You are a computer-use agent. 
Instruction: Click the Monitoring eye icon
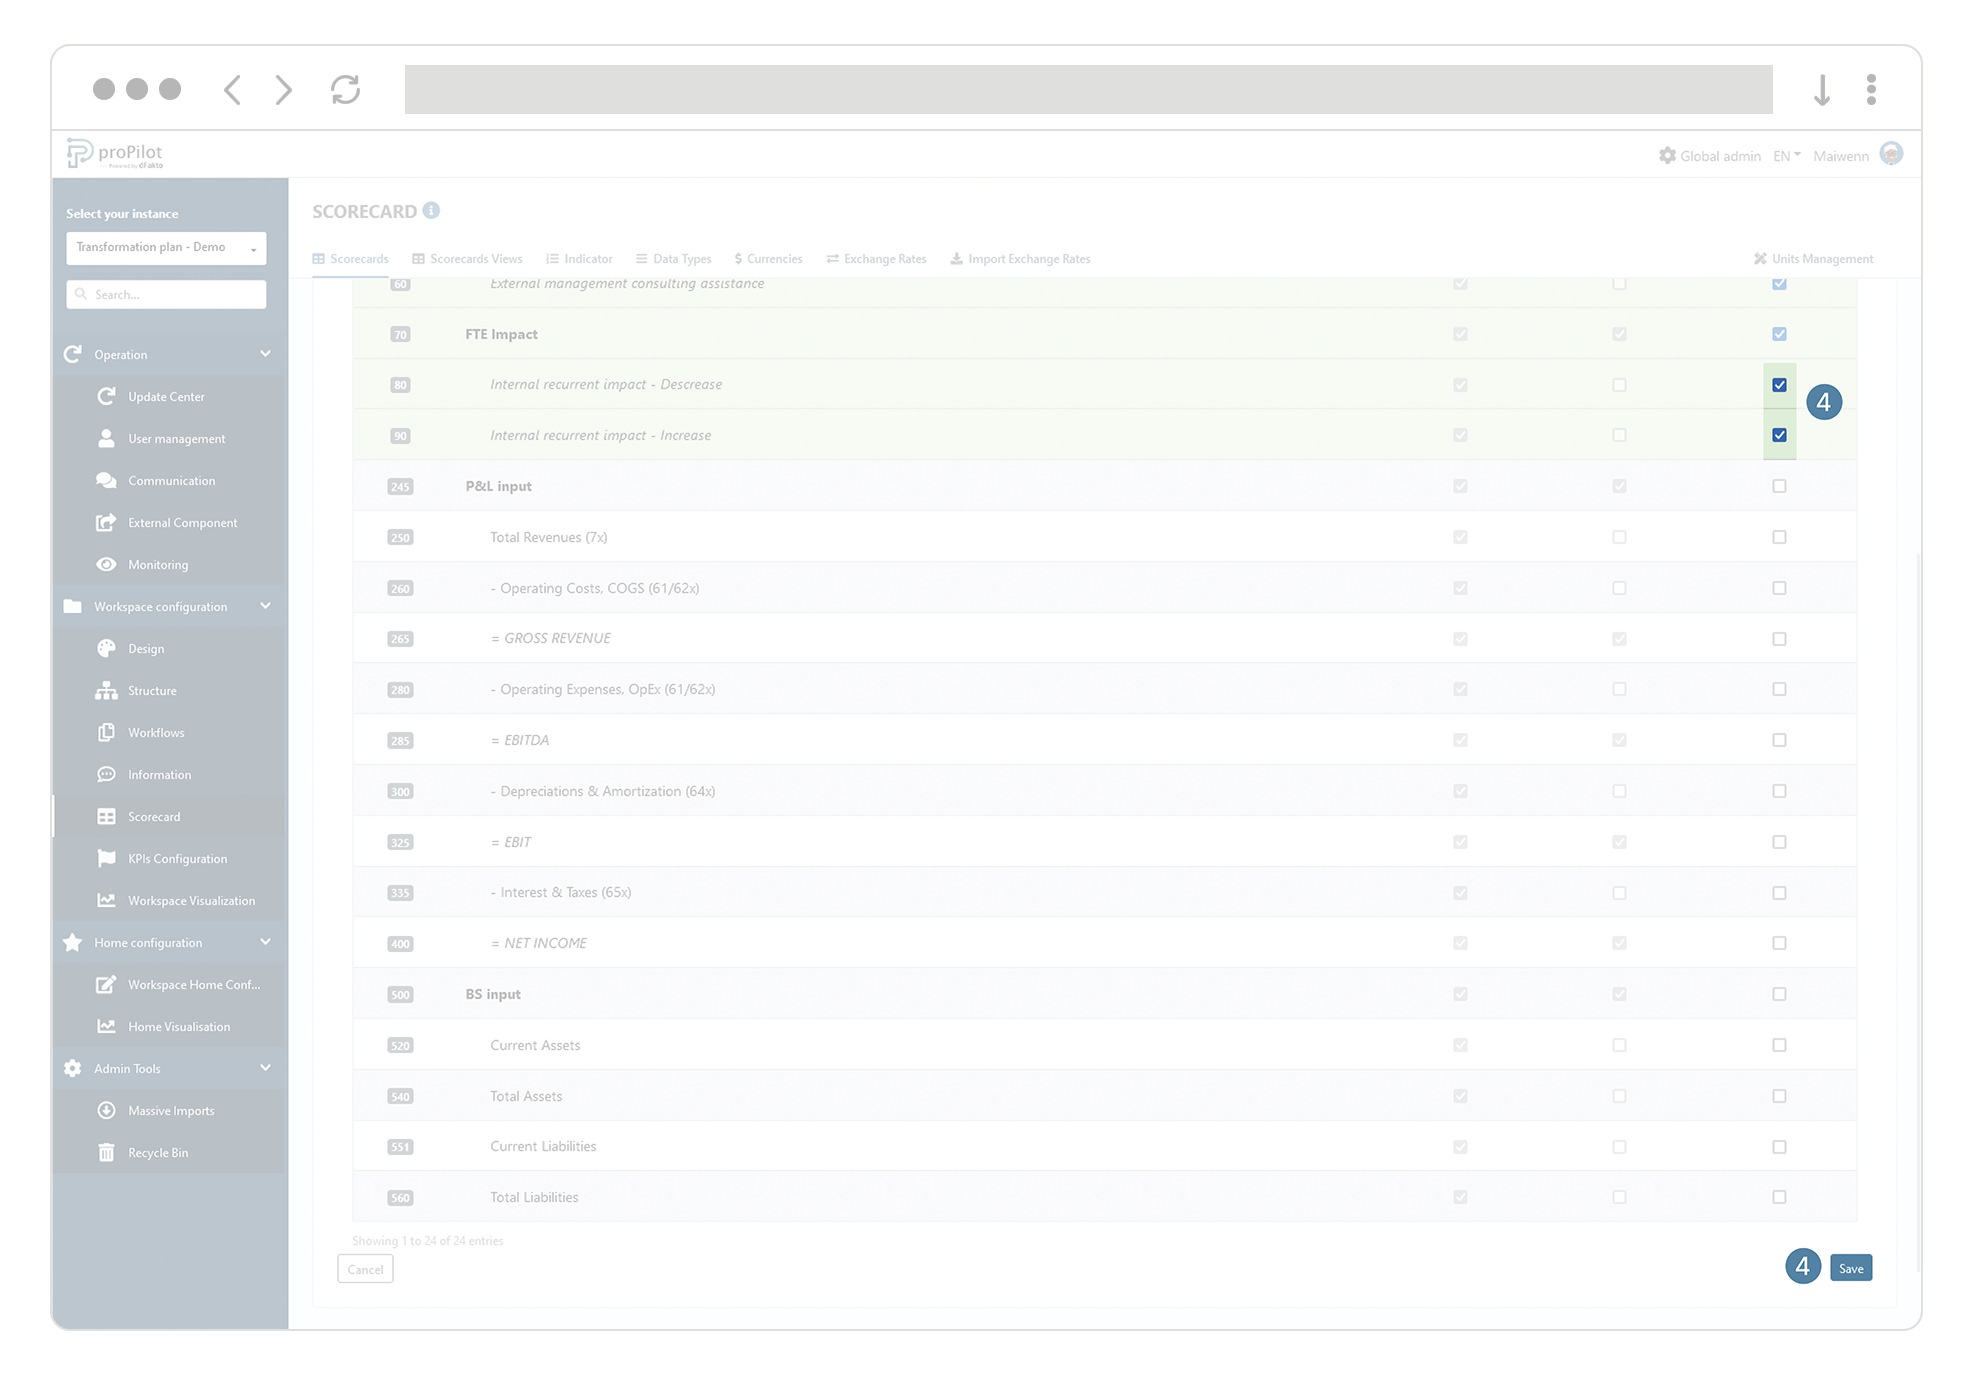point(107,564)
